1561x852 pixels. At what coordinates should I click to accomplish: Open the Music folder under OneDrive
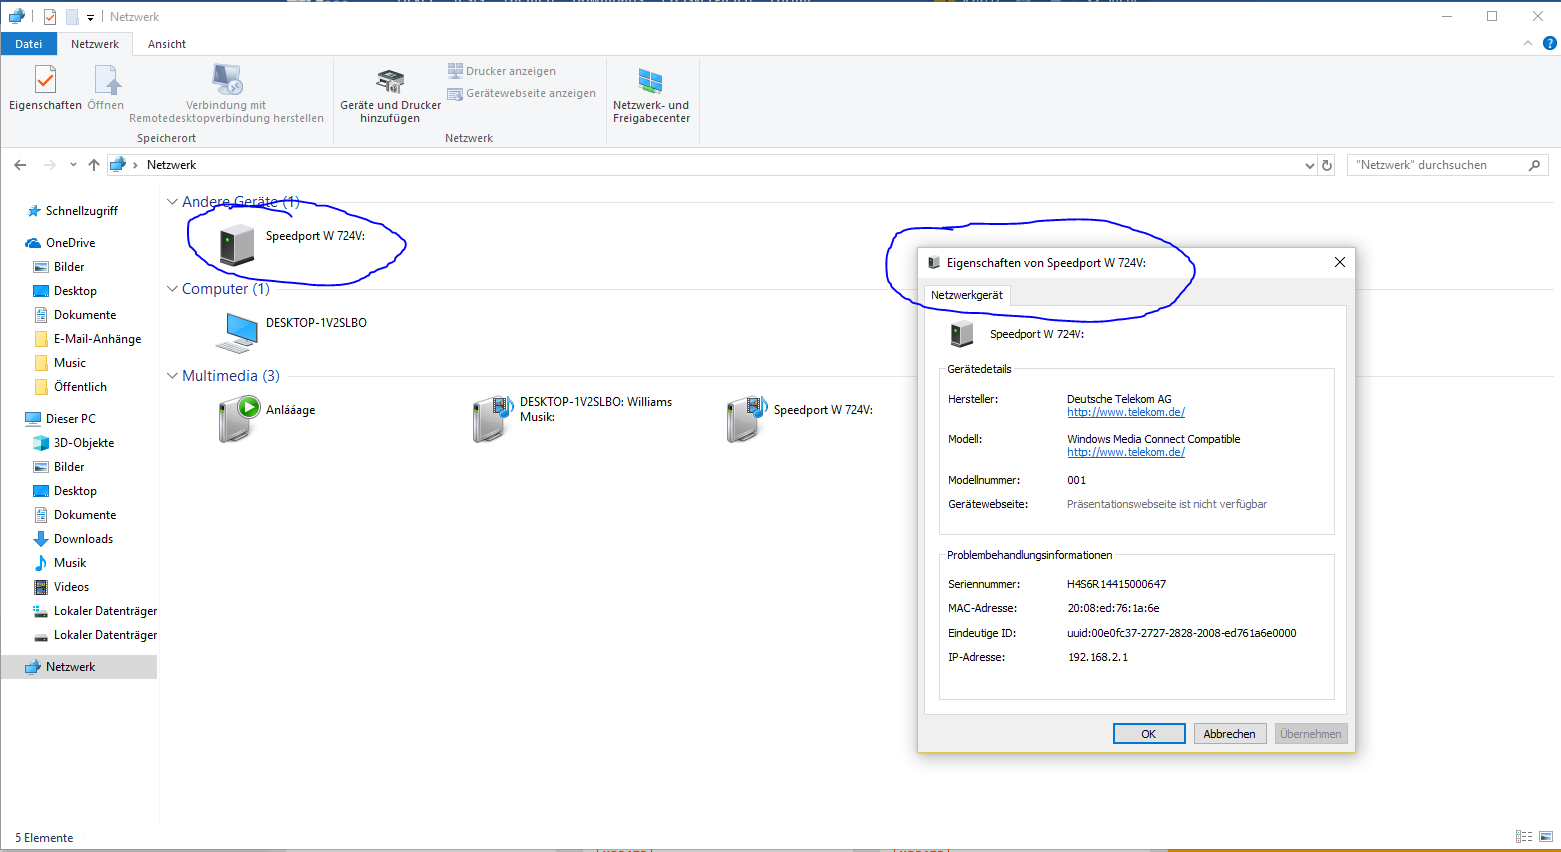(69, 363)
